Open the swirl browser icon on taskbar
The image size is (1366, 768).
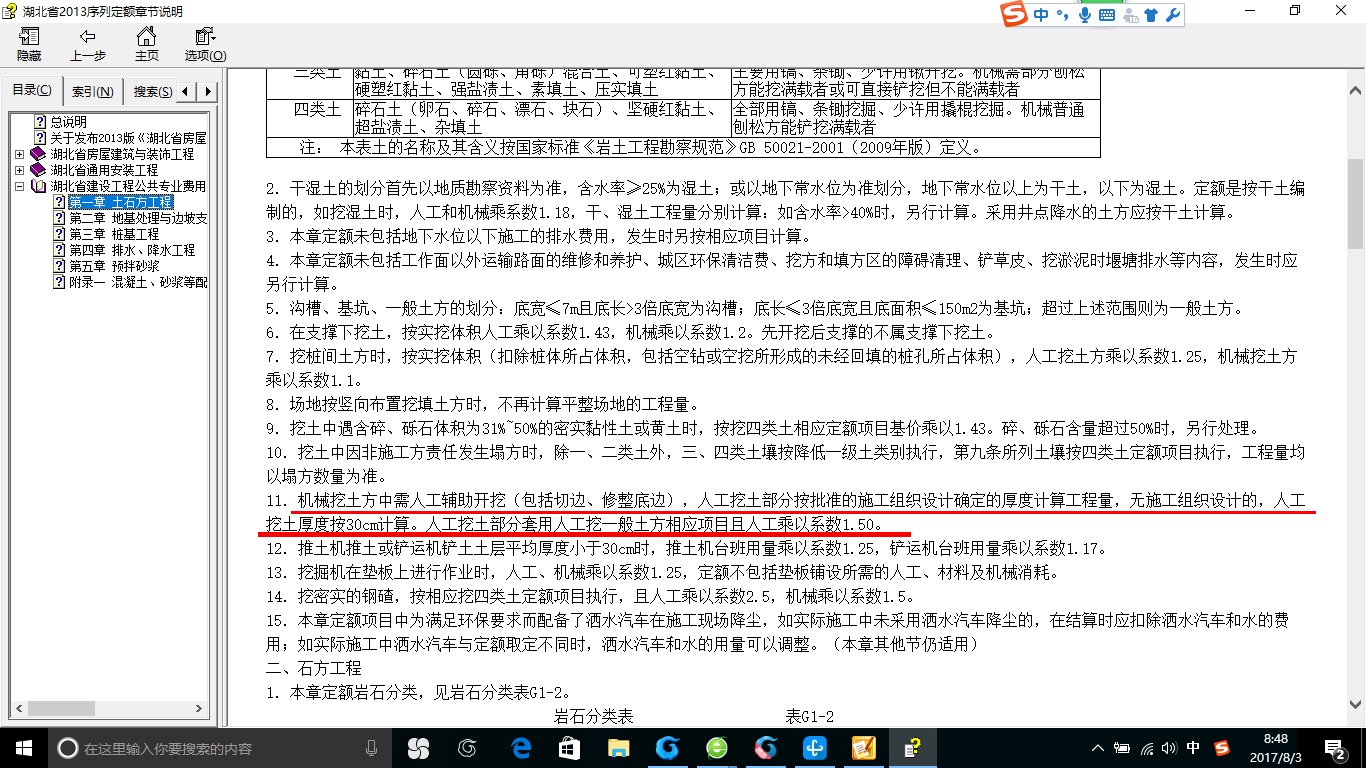(467, 748)
